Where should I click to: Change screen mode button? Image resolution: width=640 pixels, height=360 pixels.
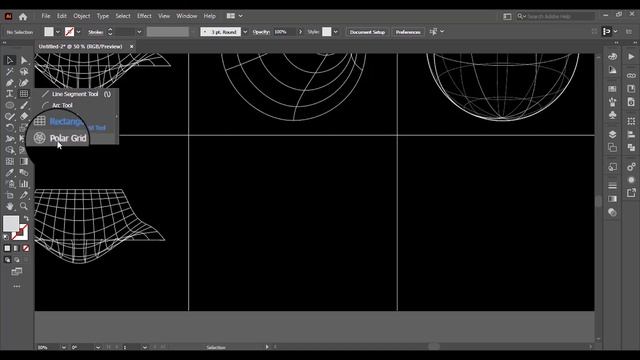[x=17, y=271]
